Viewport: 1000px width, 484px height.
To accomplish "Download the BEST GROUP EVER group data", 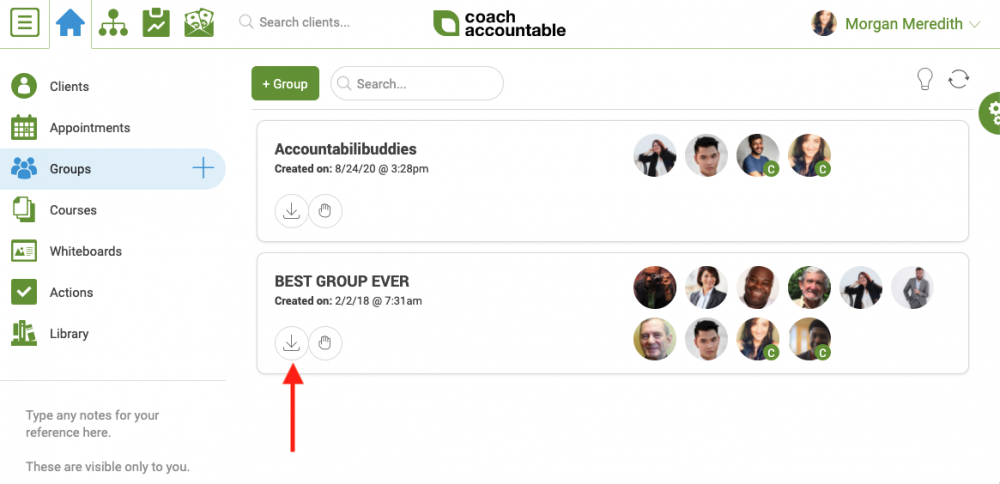I will 291,344.
